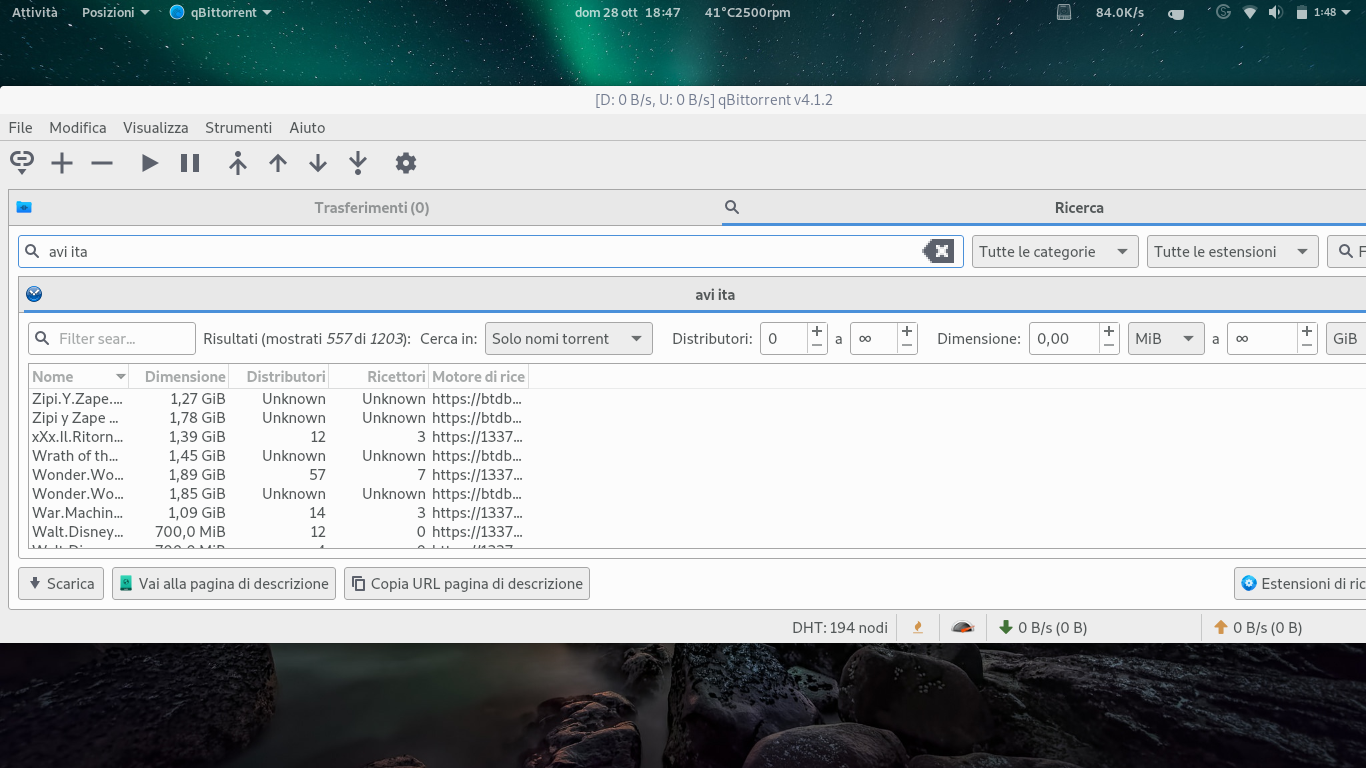Open the Modifica menu
This screenshot has height=768, width=1366.
[x=78, y=128]
